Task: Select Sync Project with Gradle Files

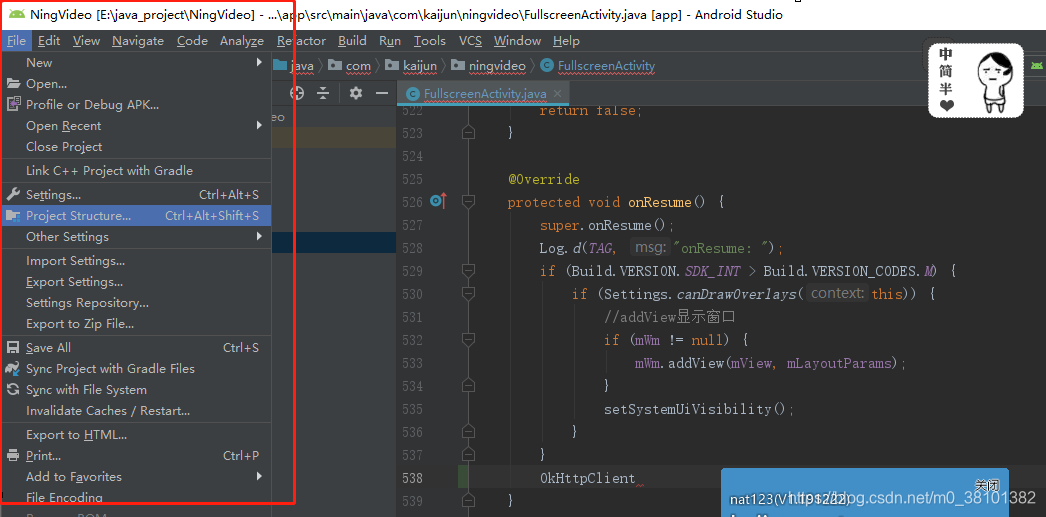Action: pos(136,369)
